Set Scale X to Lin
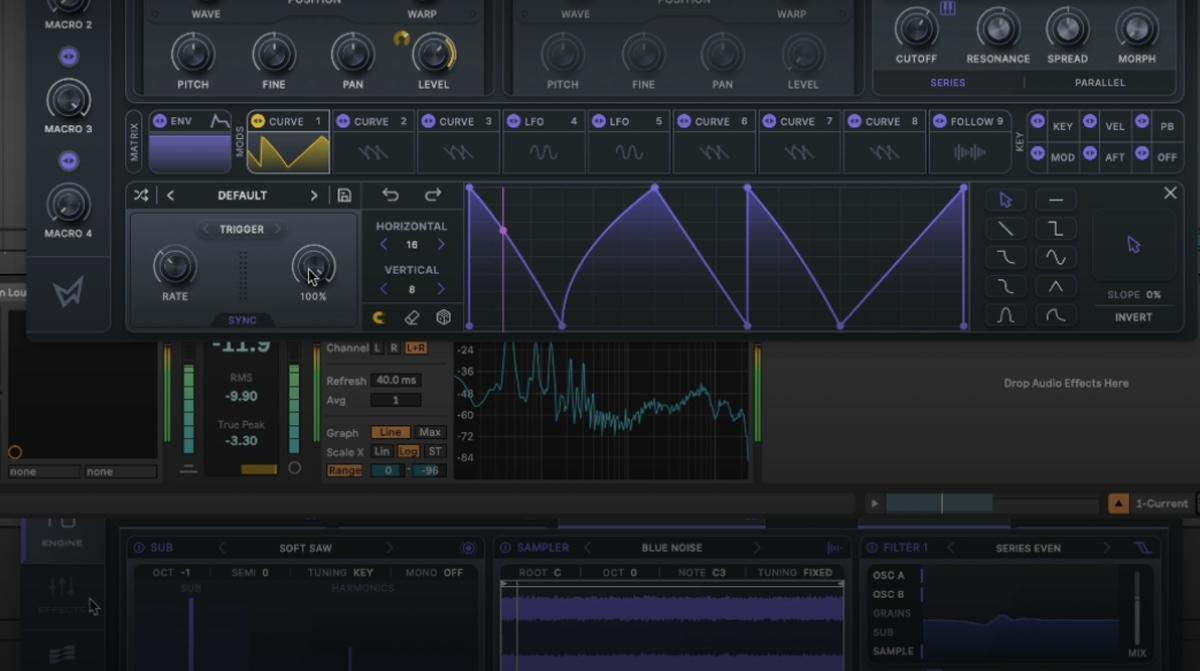 (382, 451)
